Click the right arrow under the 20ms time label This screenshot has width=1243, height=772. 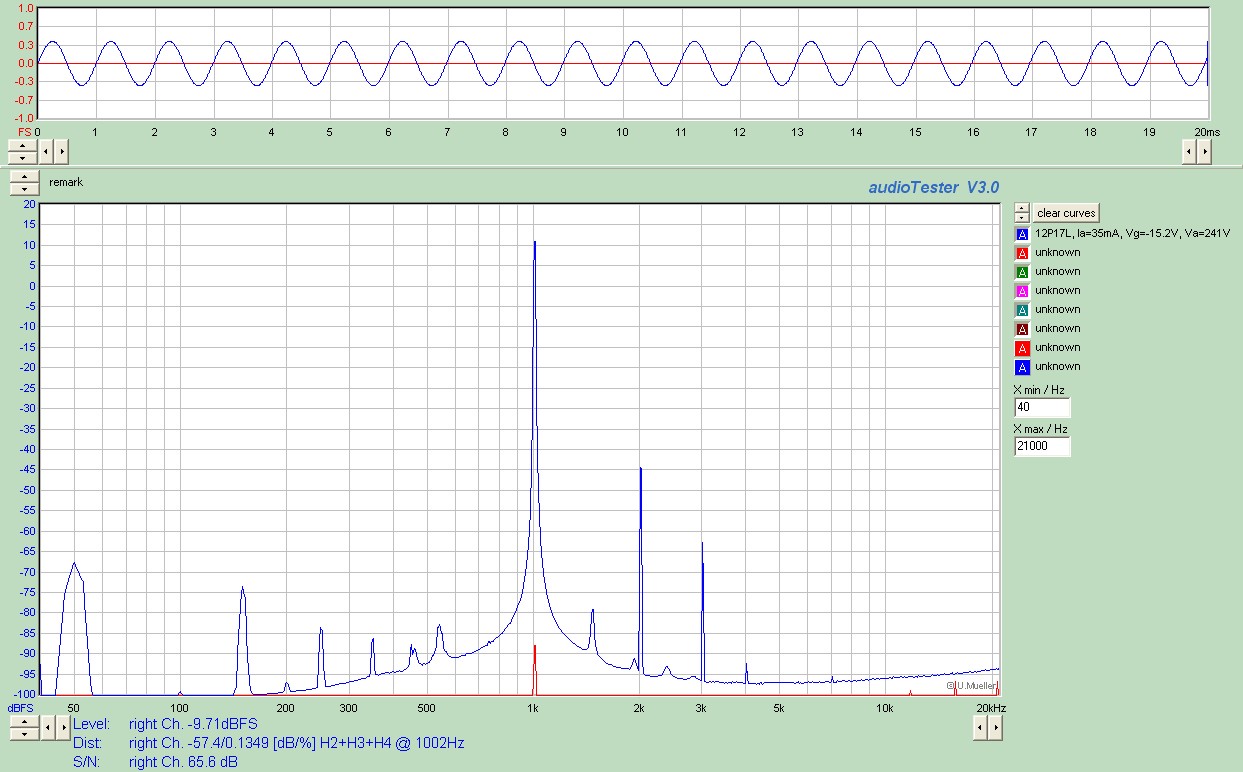click(x=1205, y=152)
